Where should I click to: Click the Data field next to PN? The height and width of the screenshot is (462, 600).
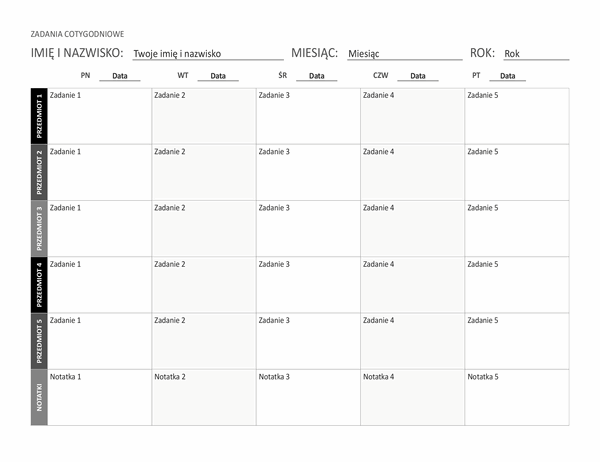click(x=120, y=76)
